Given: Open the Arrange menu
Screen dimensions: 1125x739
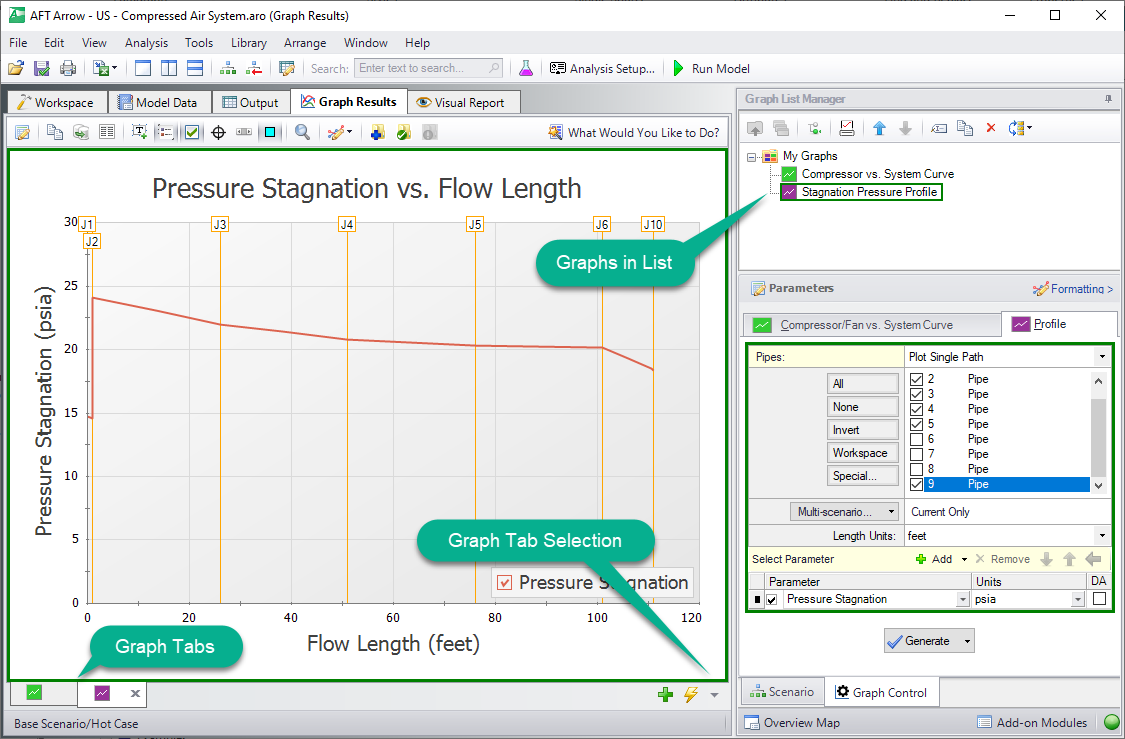Looking at the screenshot, I should pyautogui.click(x=305, y=43).
